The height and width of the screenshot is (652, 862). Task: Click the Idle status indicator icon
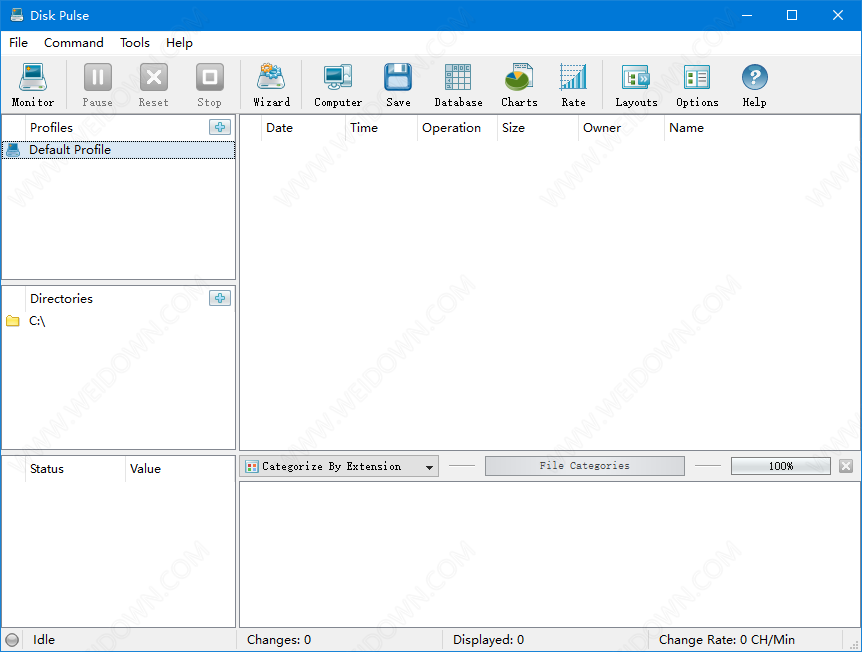(x=12, y=639)
